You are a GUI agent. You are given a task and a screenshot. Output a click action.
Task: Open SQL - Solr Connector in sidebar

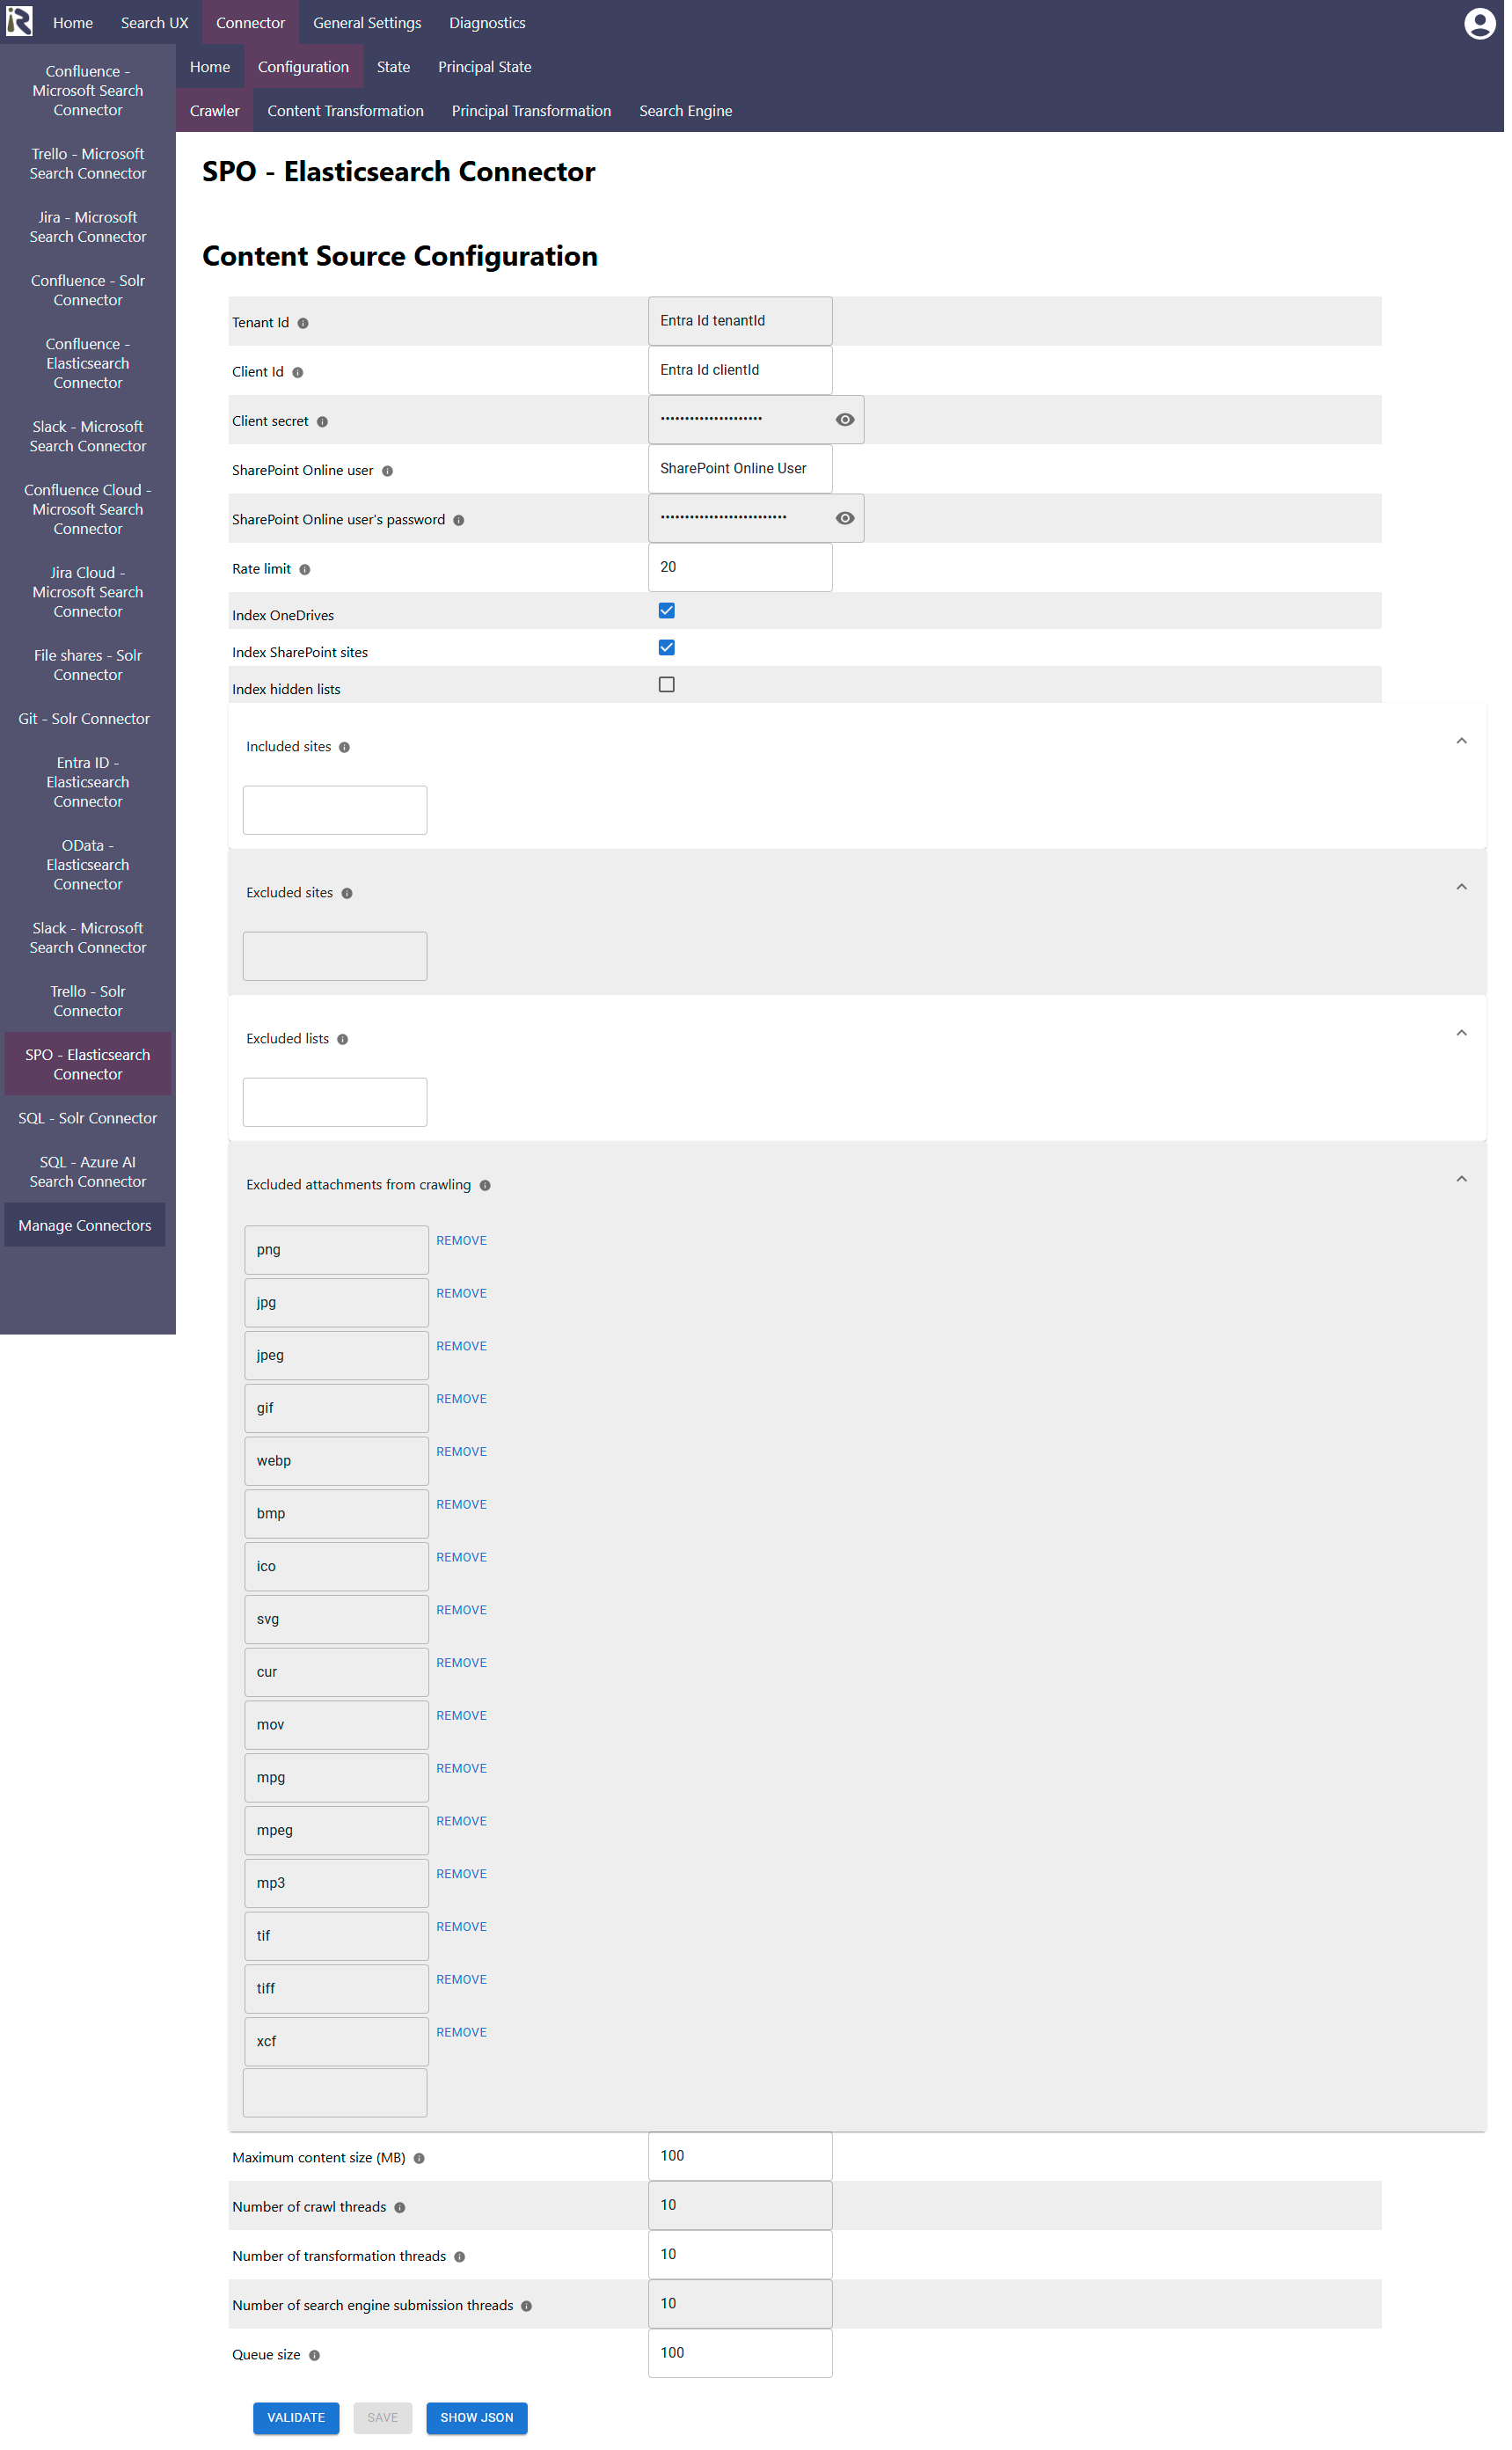88,1118
